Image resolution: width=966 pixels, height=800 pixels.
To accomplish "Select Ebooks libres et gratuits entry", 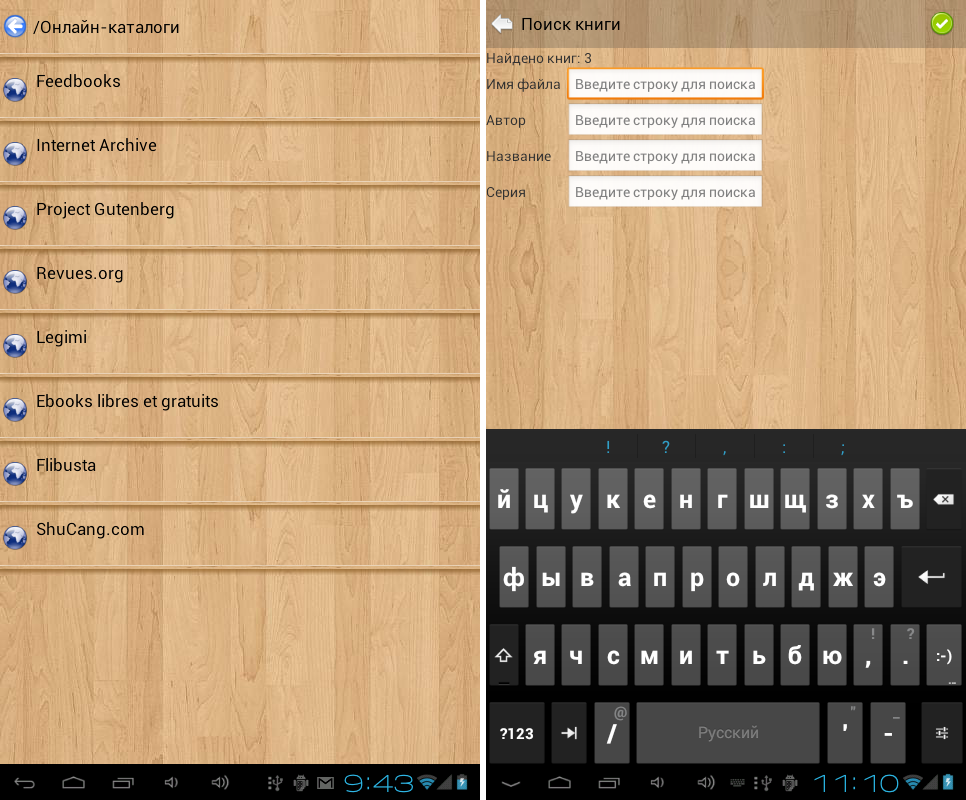I will pos(127,402).
